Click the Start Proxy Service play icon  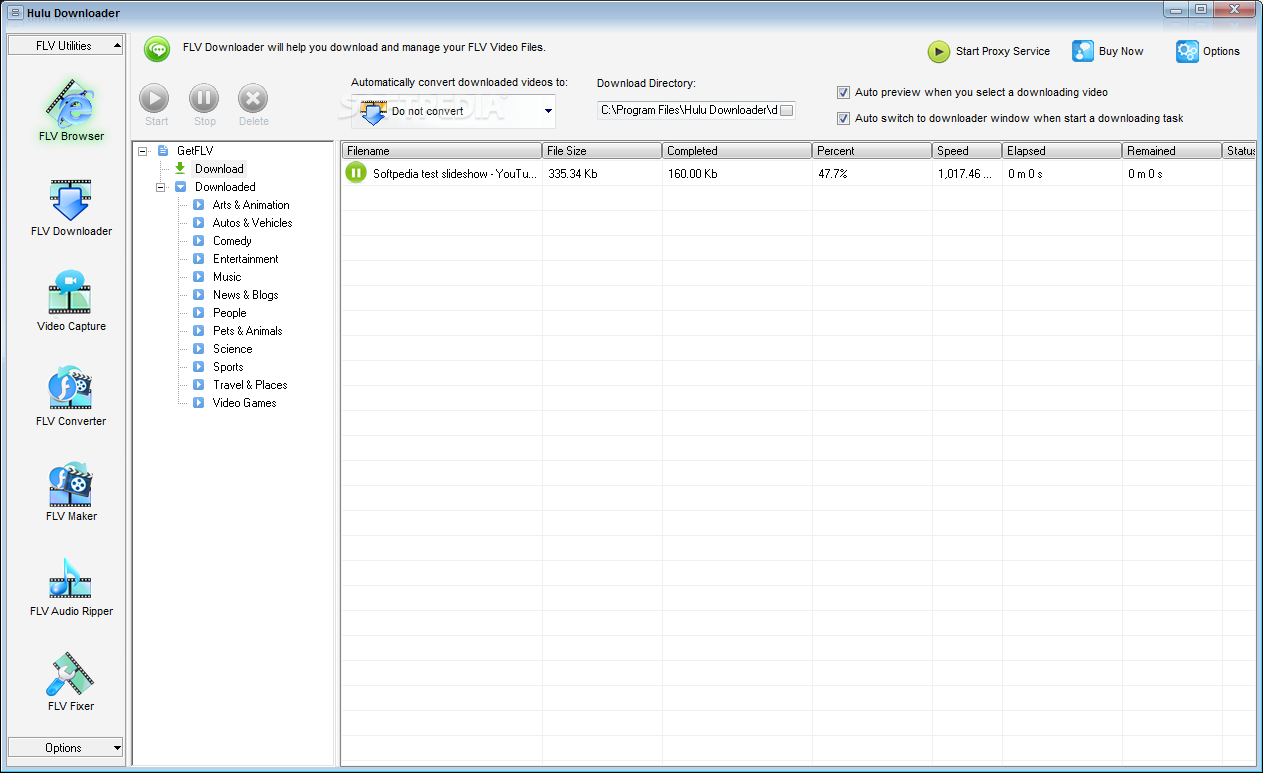click(938, 51)
